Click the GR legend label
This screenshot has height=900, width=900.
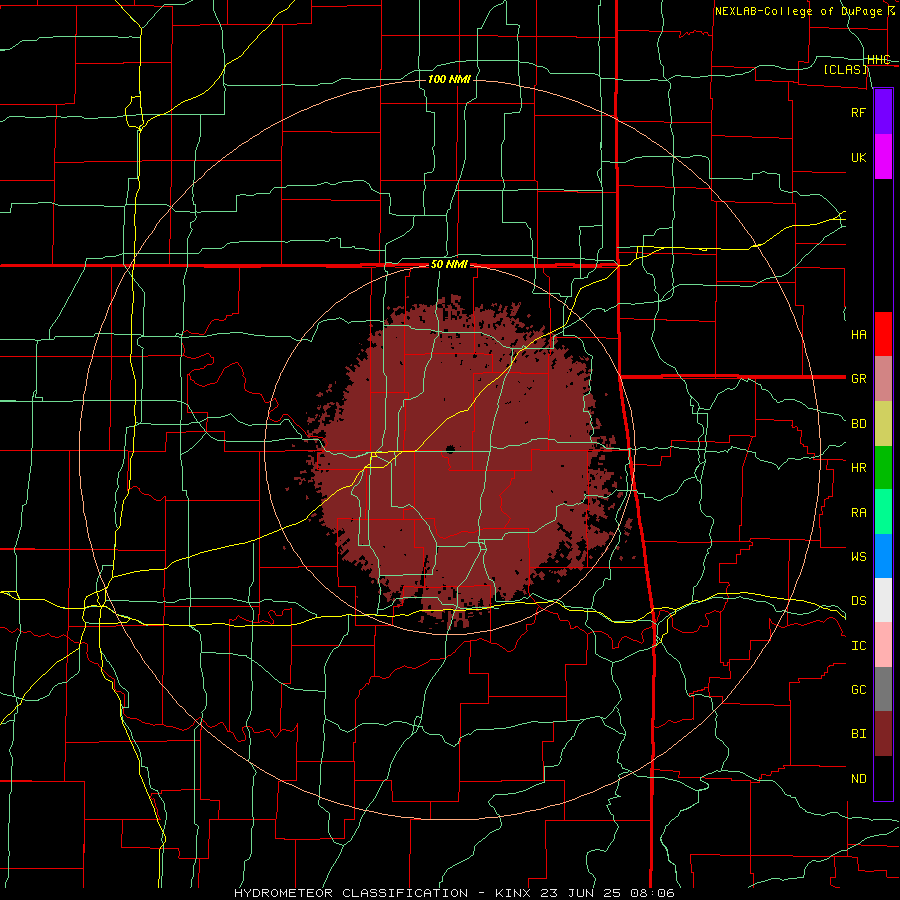point(858,379)
